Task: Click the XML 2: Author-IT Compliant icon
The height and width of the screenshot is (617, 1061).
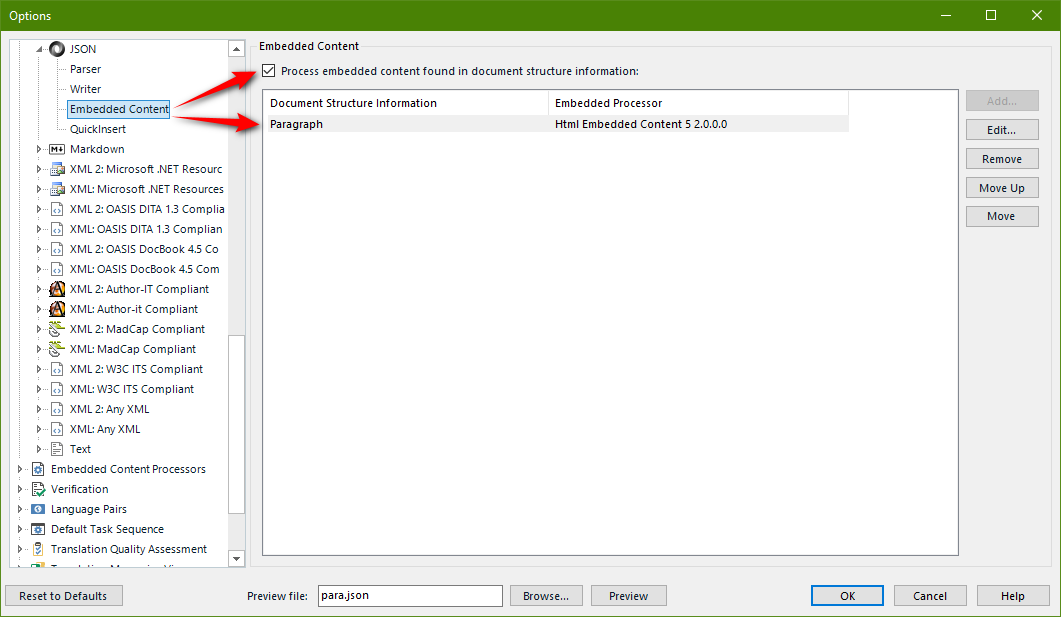Action: (58, 290)
